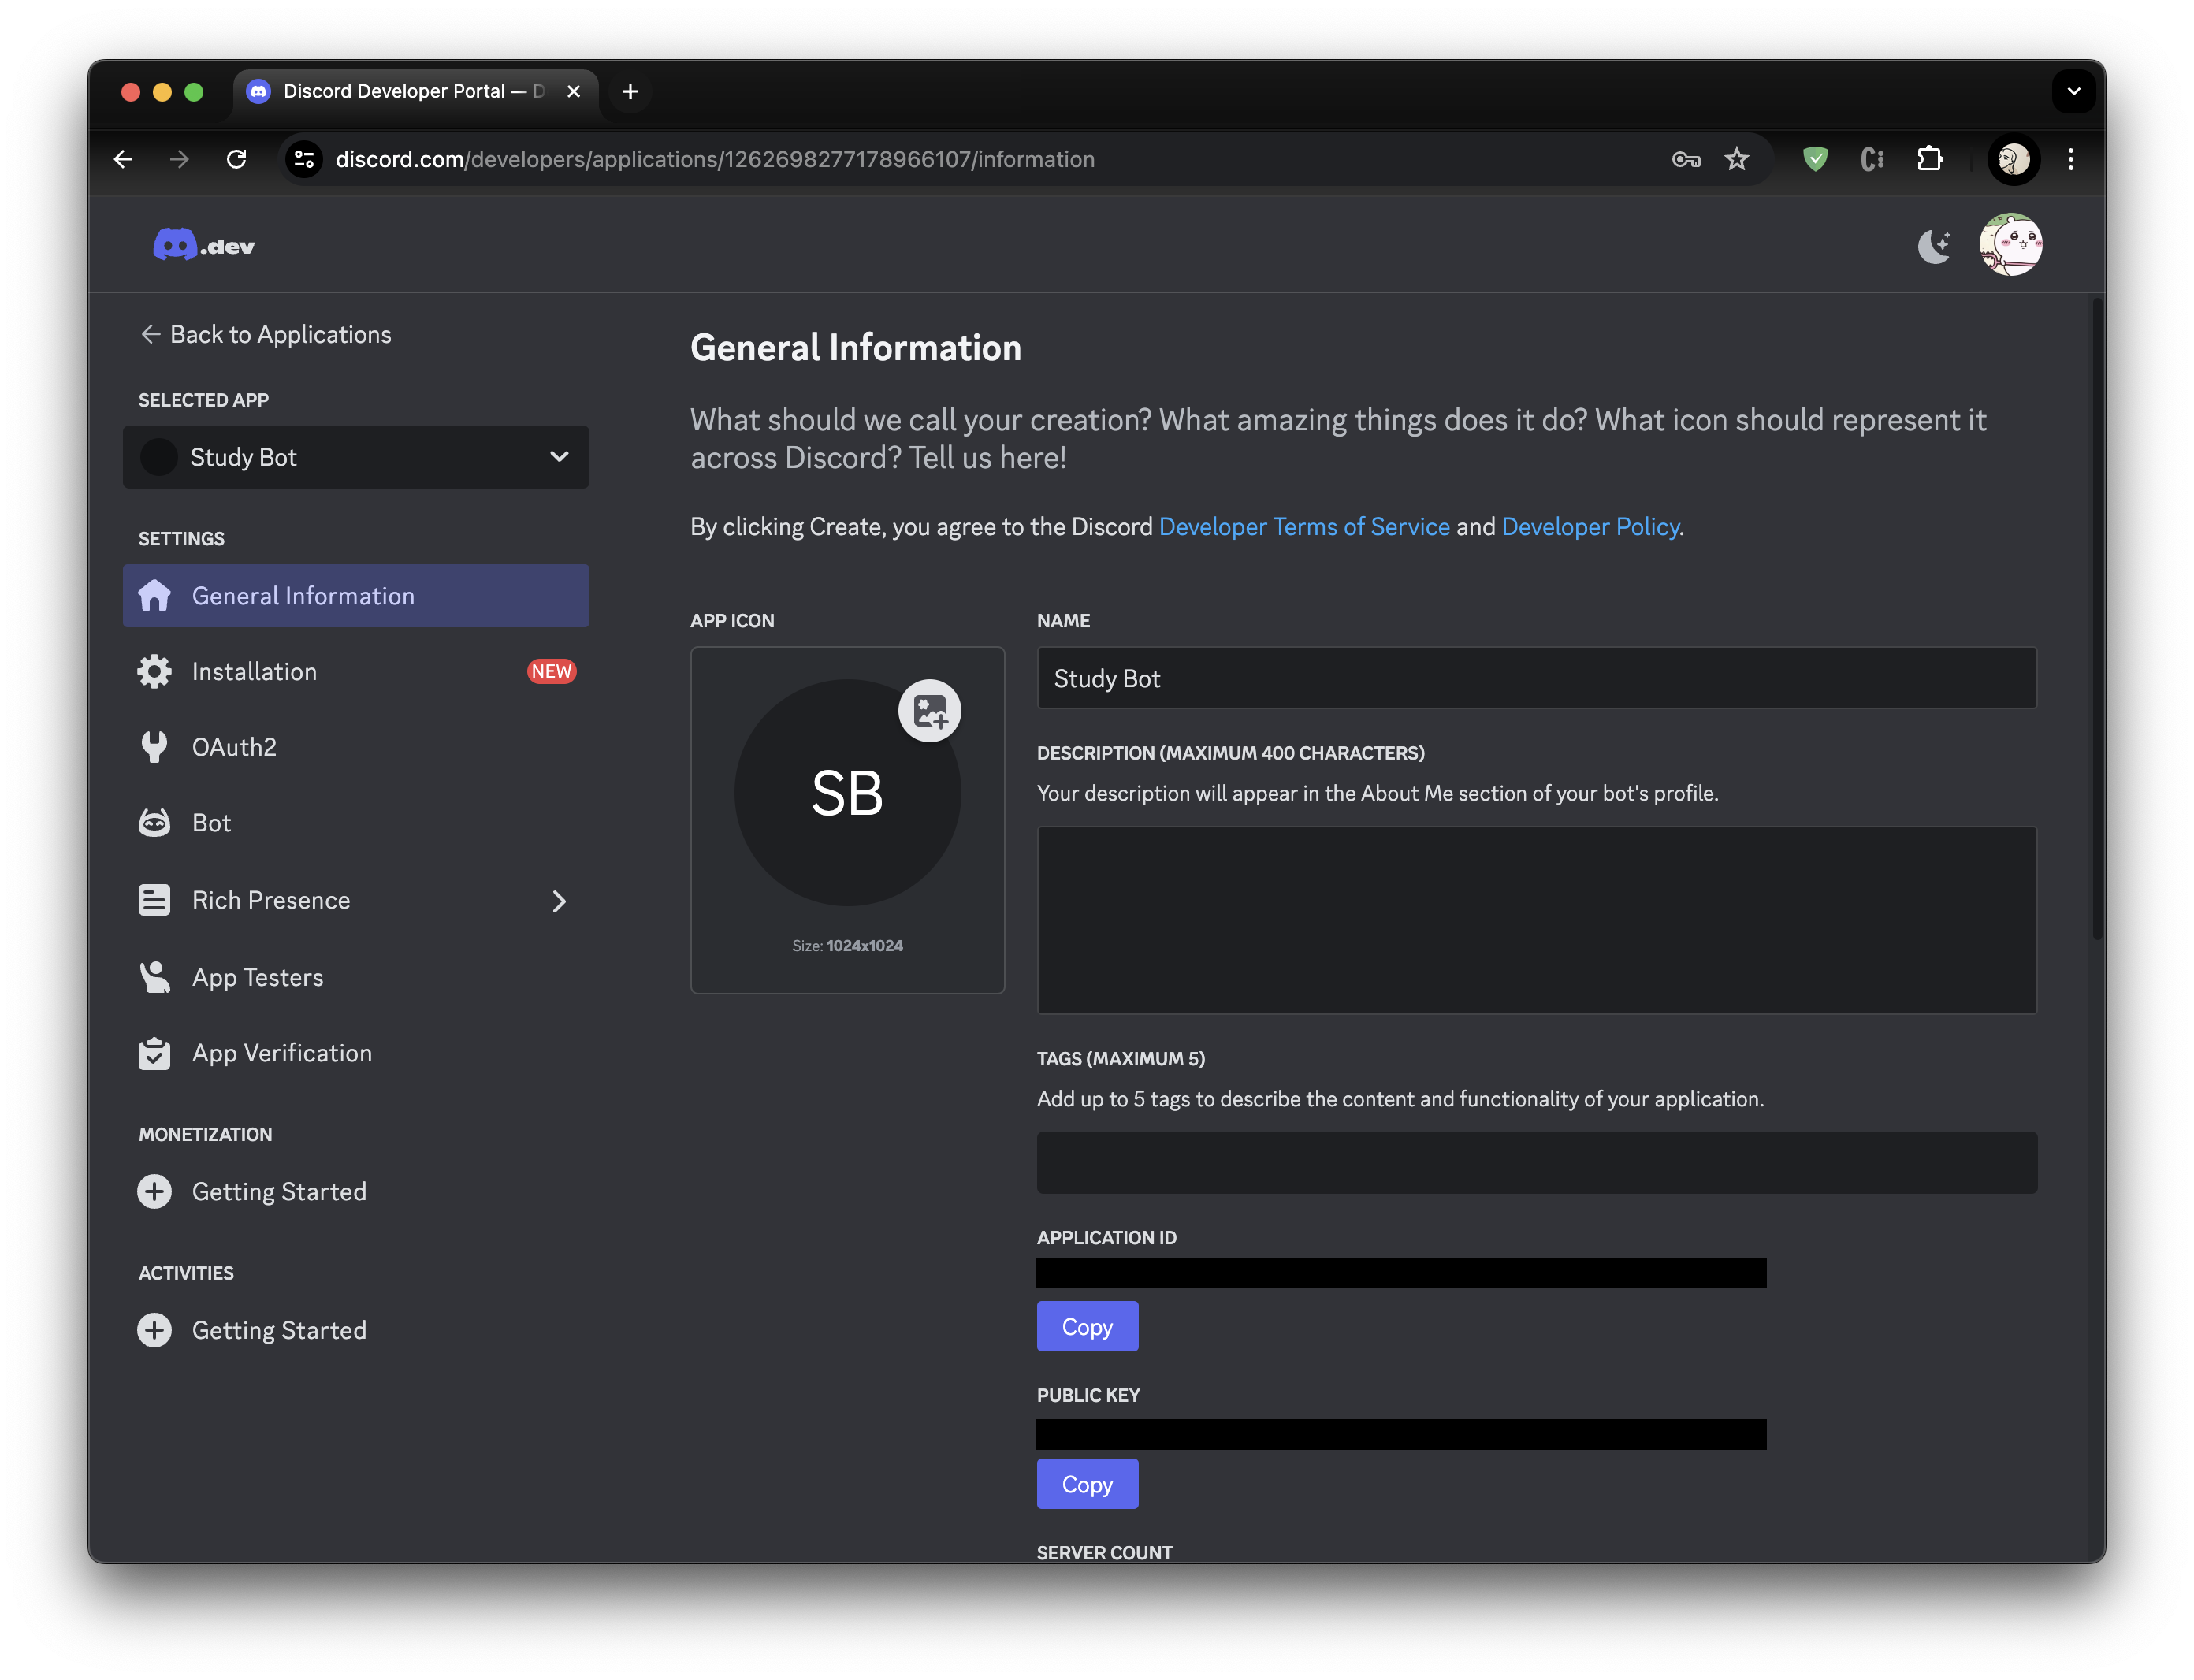The height and width of the screenshot is (1680, 2194).
Task: Open Bot settings page
Action: click(x=356, y=823)
